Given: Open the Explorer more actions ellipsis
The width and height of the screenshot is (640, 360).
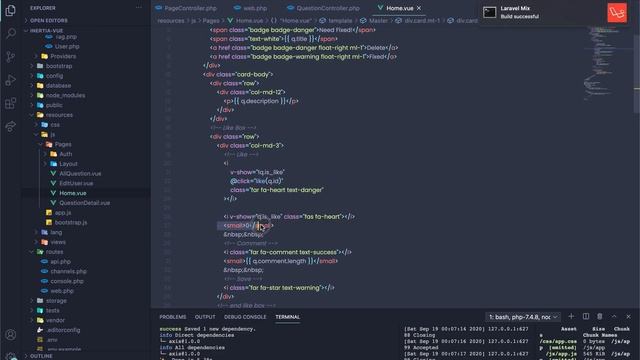Looking at the screenshot, I should click(x=139, y=8).
